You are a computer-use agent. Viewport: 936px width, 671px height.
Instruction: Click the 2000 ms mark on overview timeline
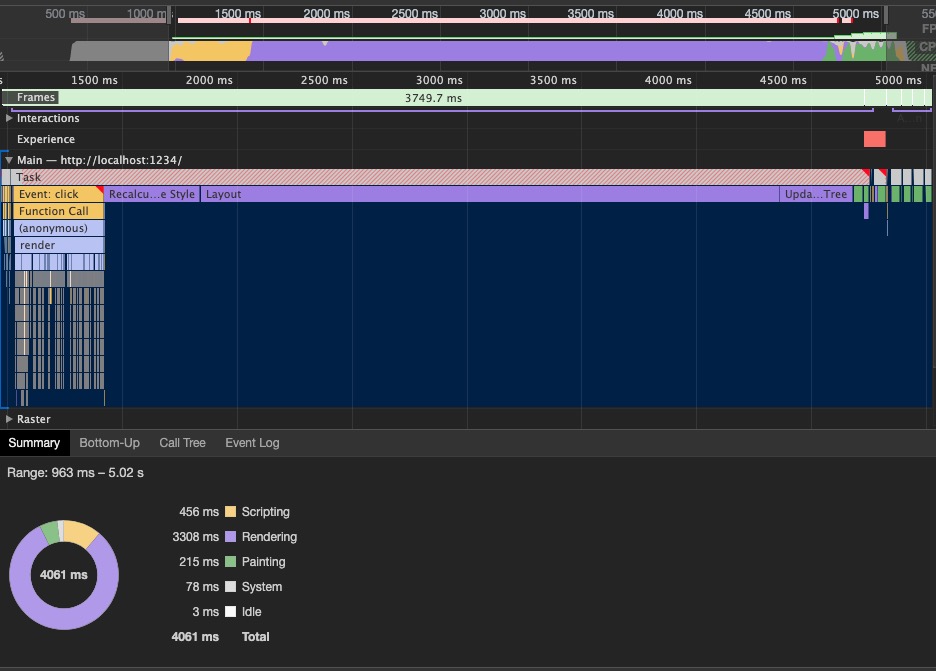pyautogui.click(x=326, y=14)
